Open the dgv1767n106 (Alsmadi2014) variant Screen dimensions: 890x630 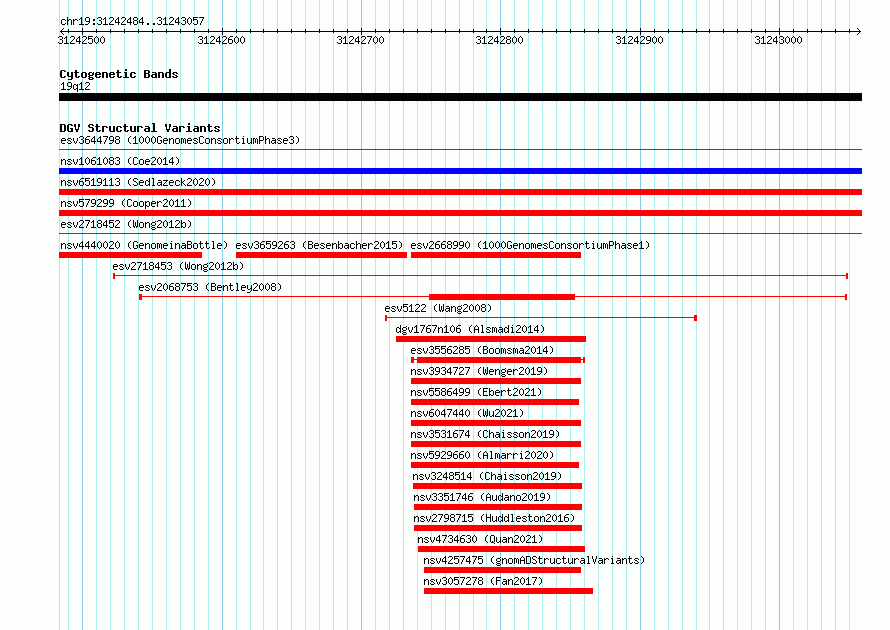pyautogui.click(x=470, y=329)
